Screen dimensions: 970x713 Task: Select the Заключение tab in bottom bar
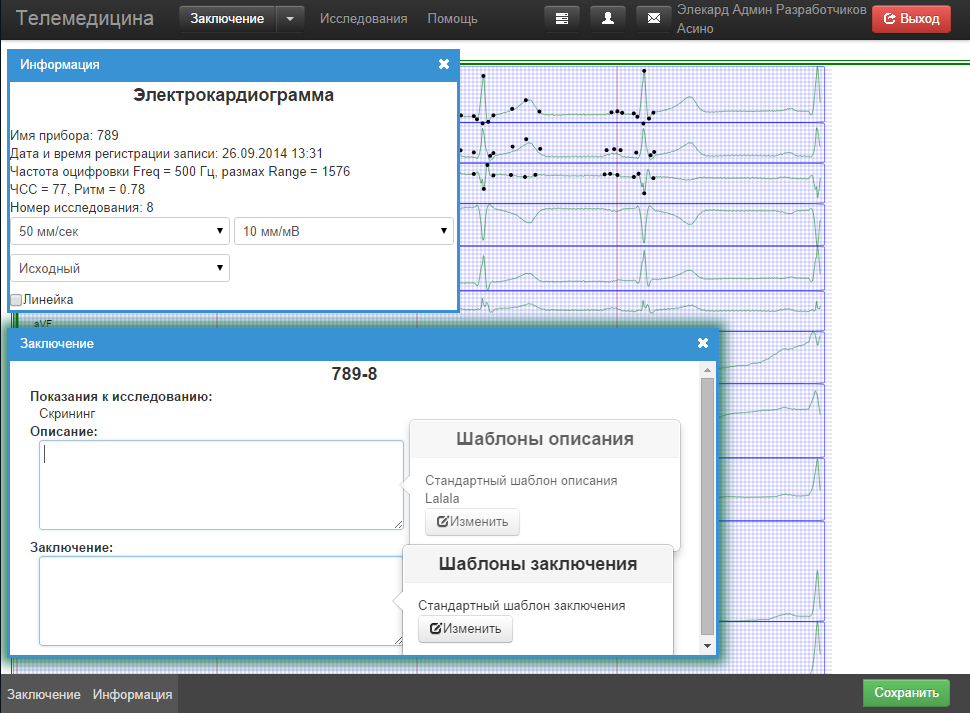(44, 694)
